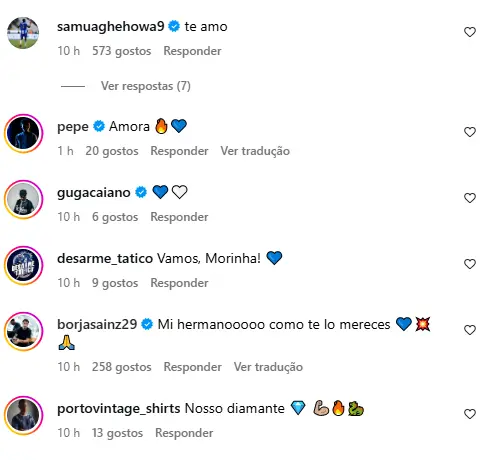Expand Ver respostas (7) replies
The height and width of the screenshot is (460, 484).
[146, 86]
